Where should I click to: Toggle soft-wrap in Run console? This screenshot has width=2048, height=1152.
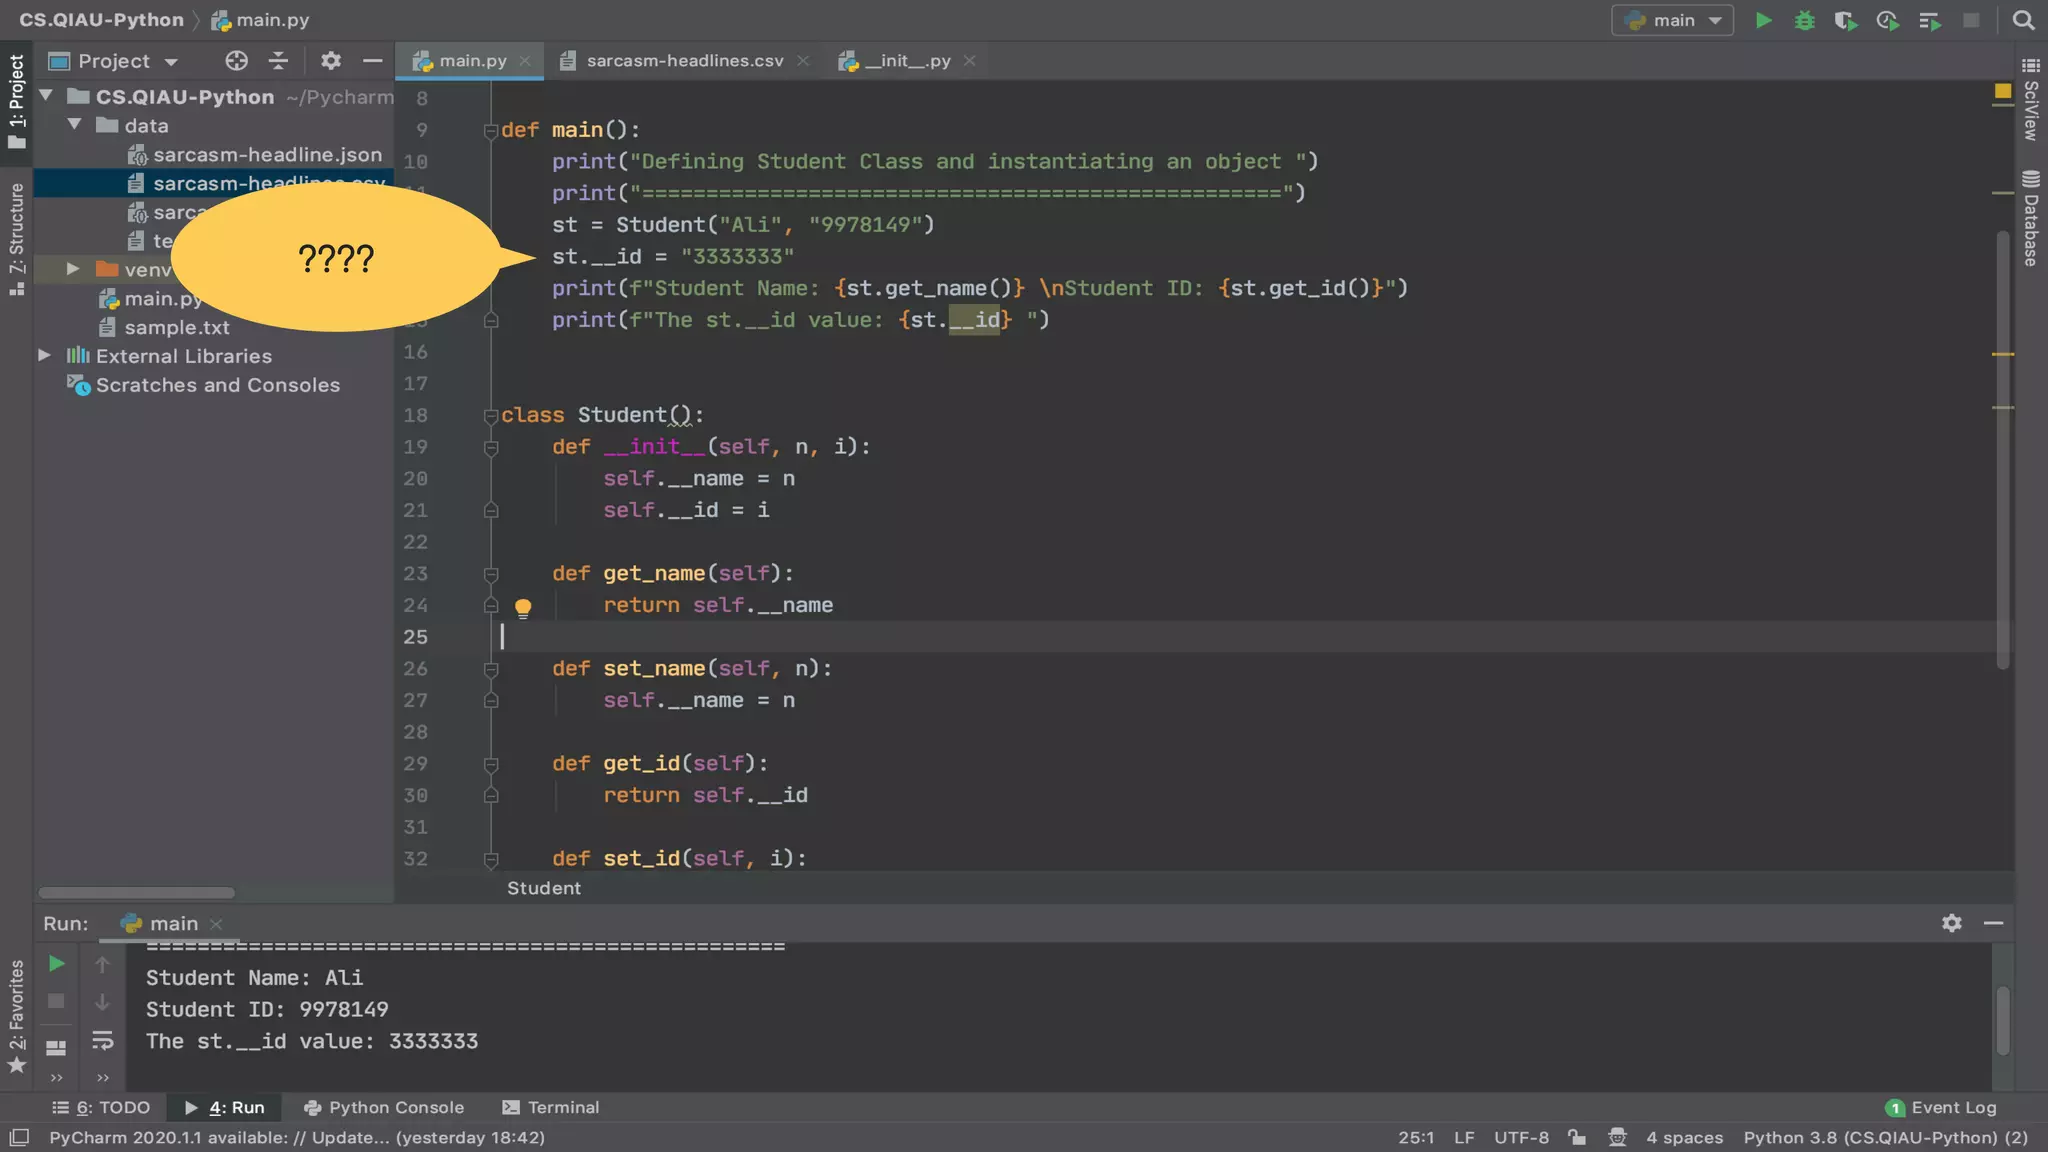(x=102, y=1041)
